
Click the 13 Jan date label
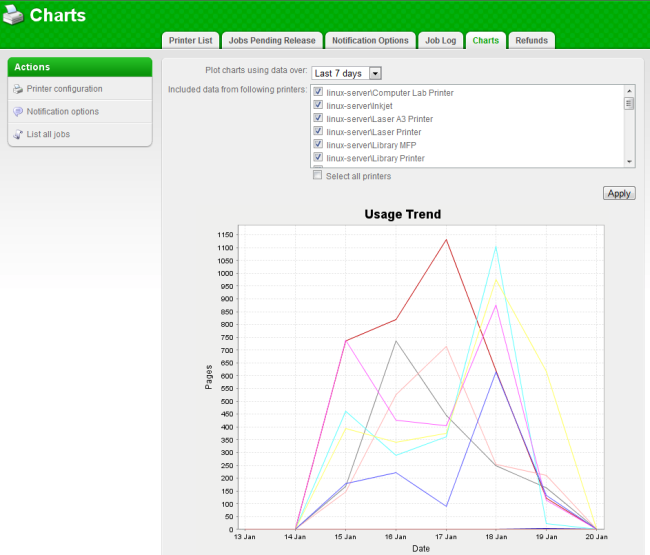pos(245,537)
